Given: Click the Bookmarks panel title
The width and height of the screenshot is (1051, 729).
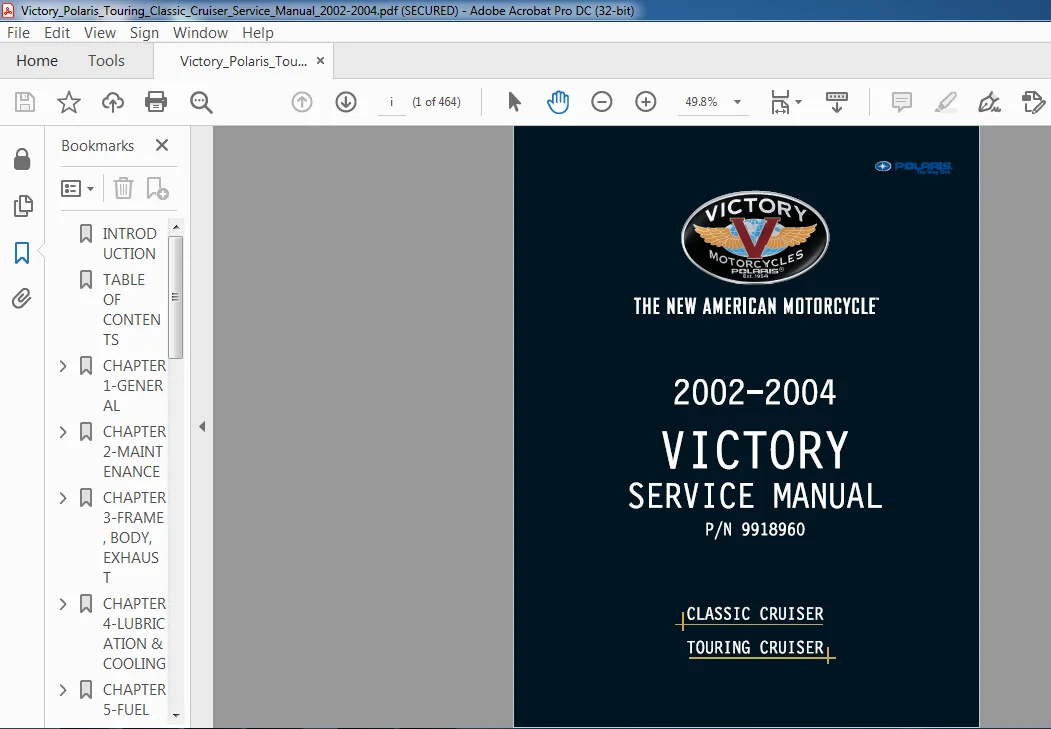Looking at the screenshot, I should click(97, 145).
